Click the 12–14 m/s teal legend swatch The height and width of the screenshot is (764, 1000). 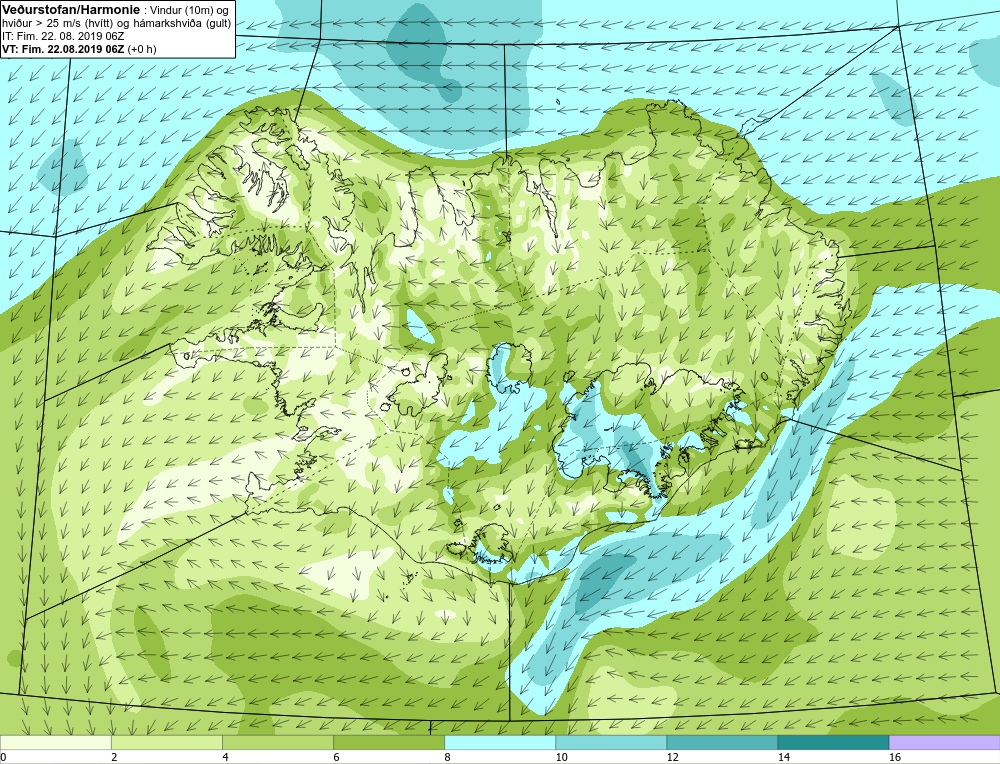(722, 742)
